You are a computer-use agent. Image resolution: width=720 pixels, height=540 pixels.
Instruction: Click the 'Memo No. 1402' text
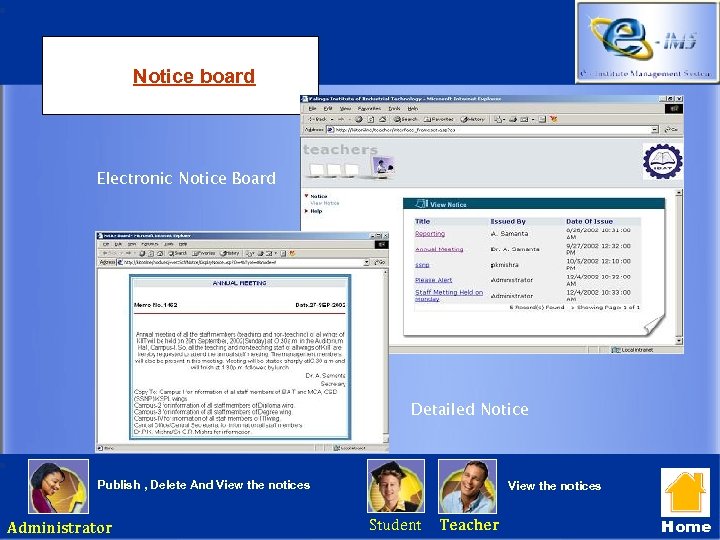[x=156, y=305]
